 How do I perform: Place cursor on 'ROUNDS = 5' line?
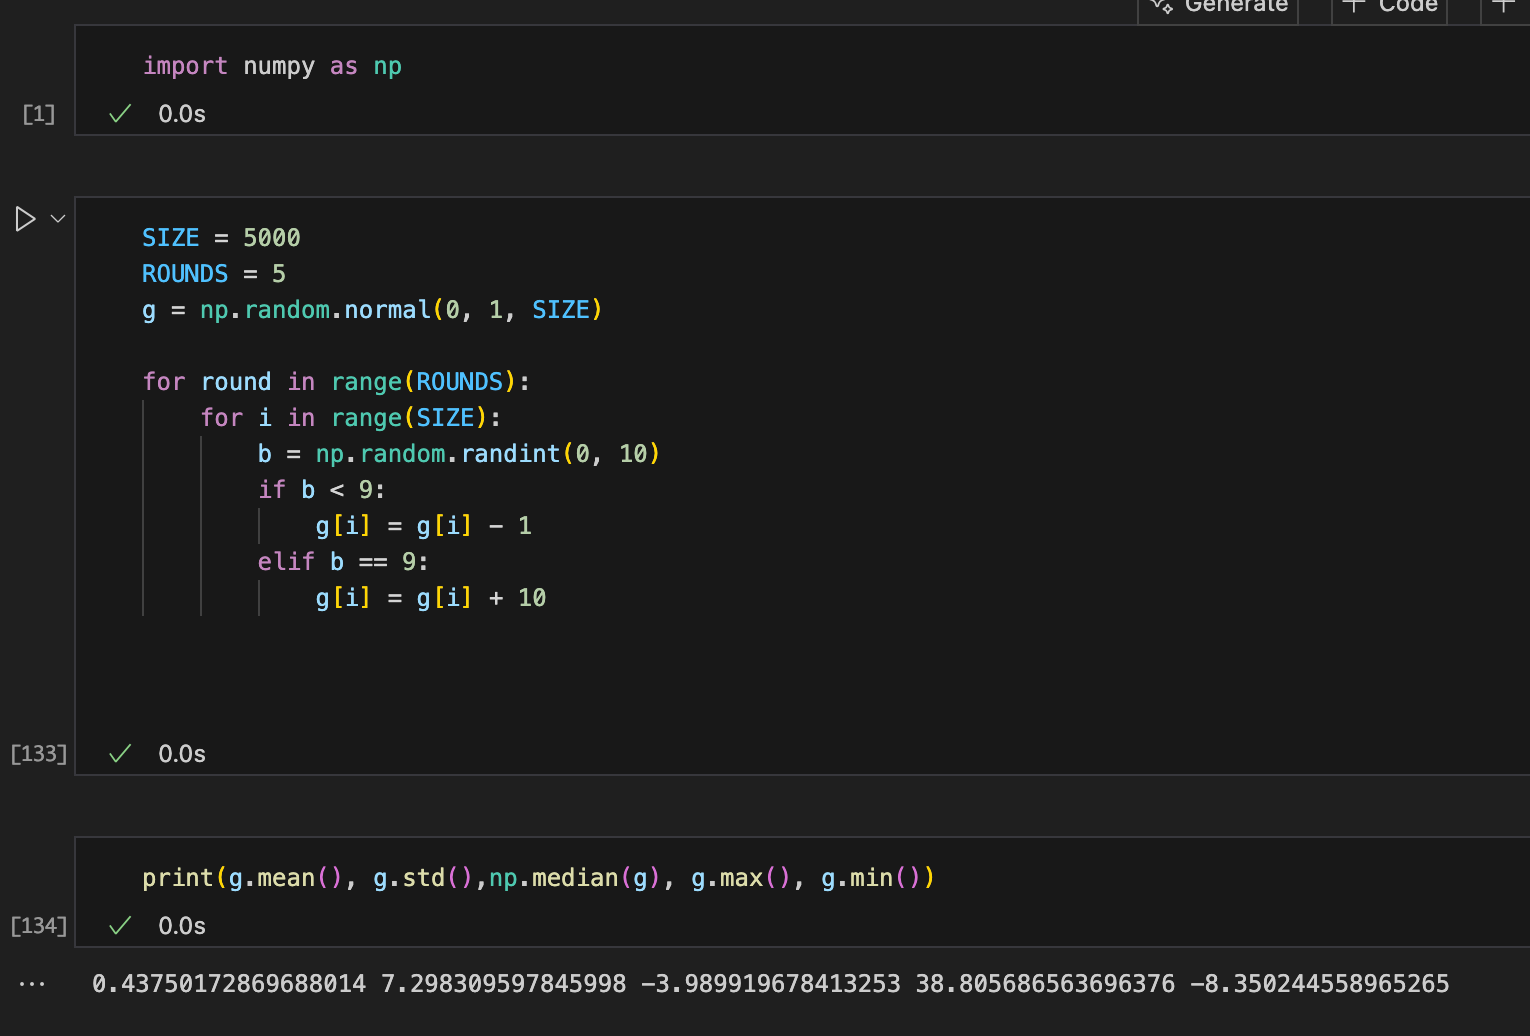tap(214, 274)
